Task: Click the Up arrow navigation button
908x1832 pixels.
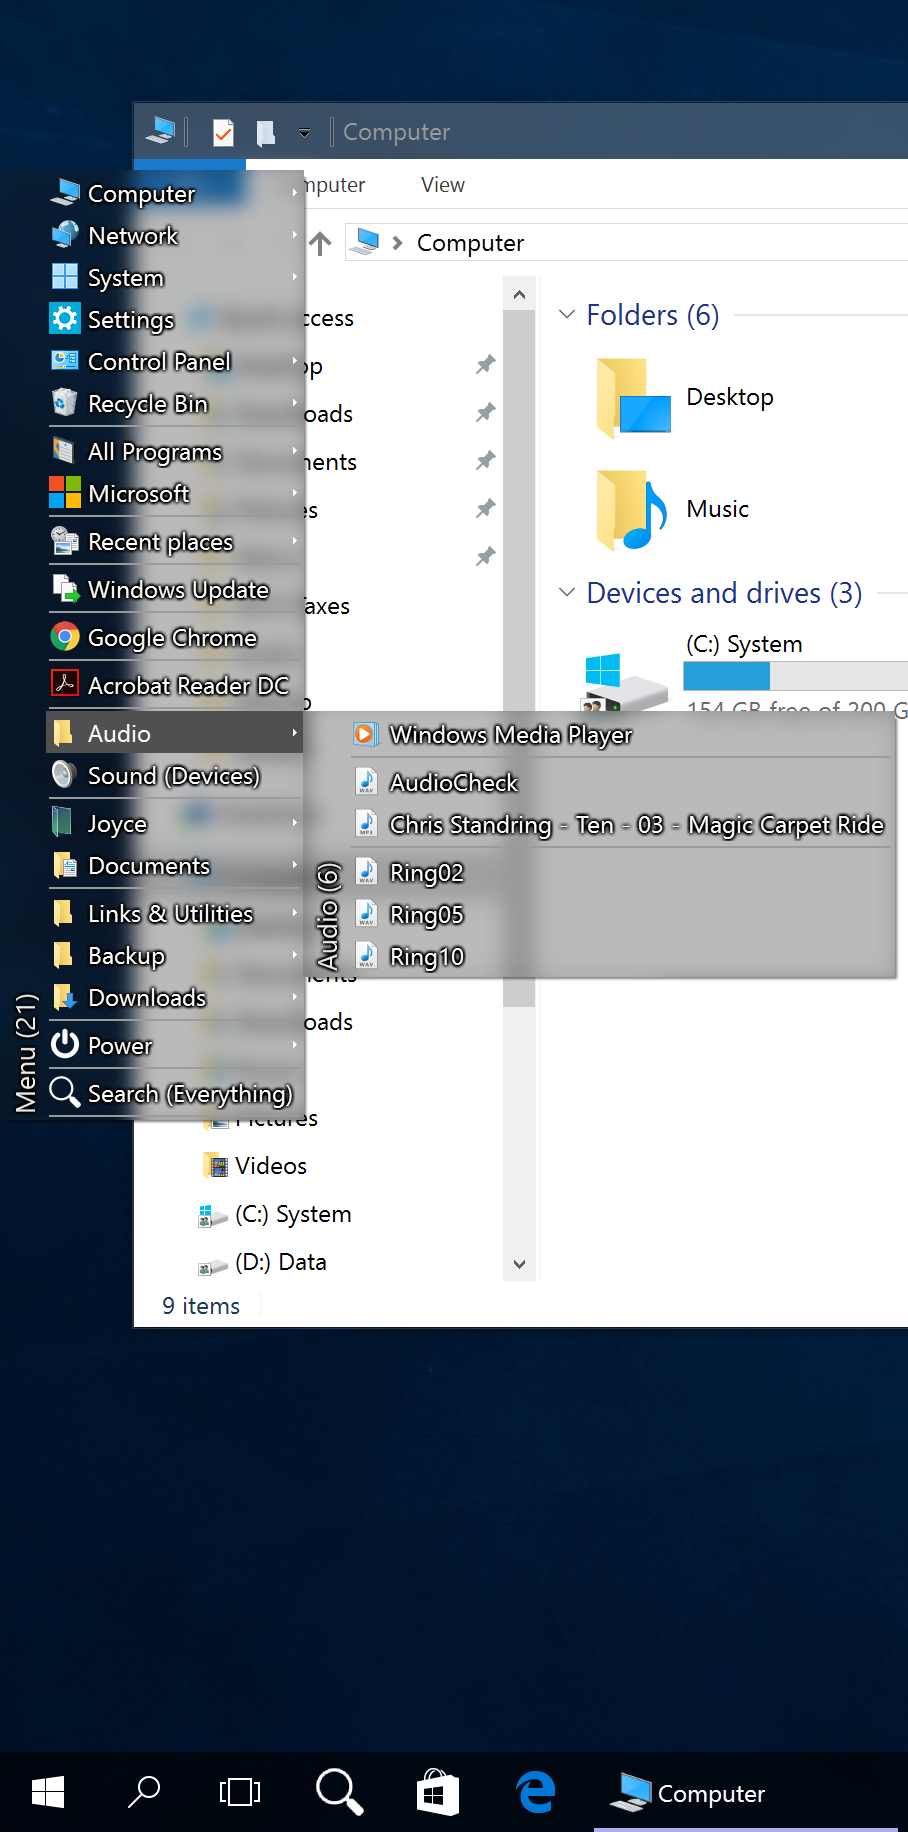Action: click(x=320, y=243)
